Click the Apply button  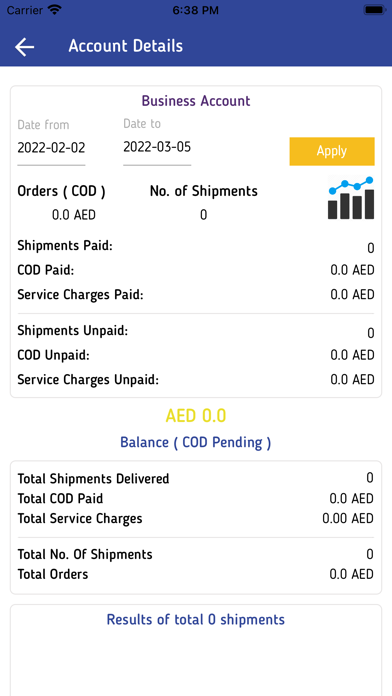pos(332,151)
